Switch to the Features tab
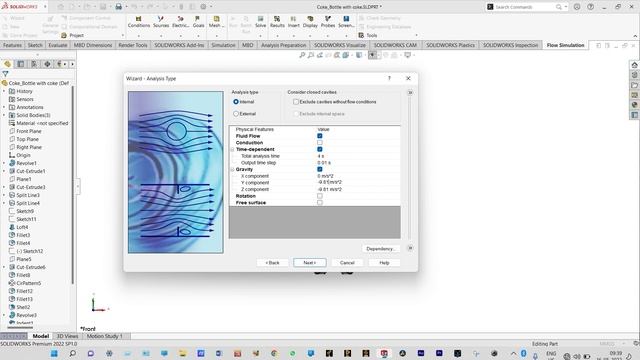Image resolution: width=640 pixels, height=360 pixels. [x=12, y=45]
